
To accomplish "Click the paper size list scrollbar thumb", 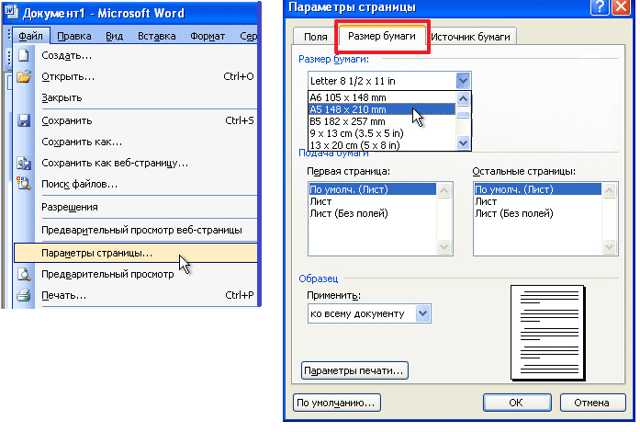I will click(x=463, y=116).
